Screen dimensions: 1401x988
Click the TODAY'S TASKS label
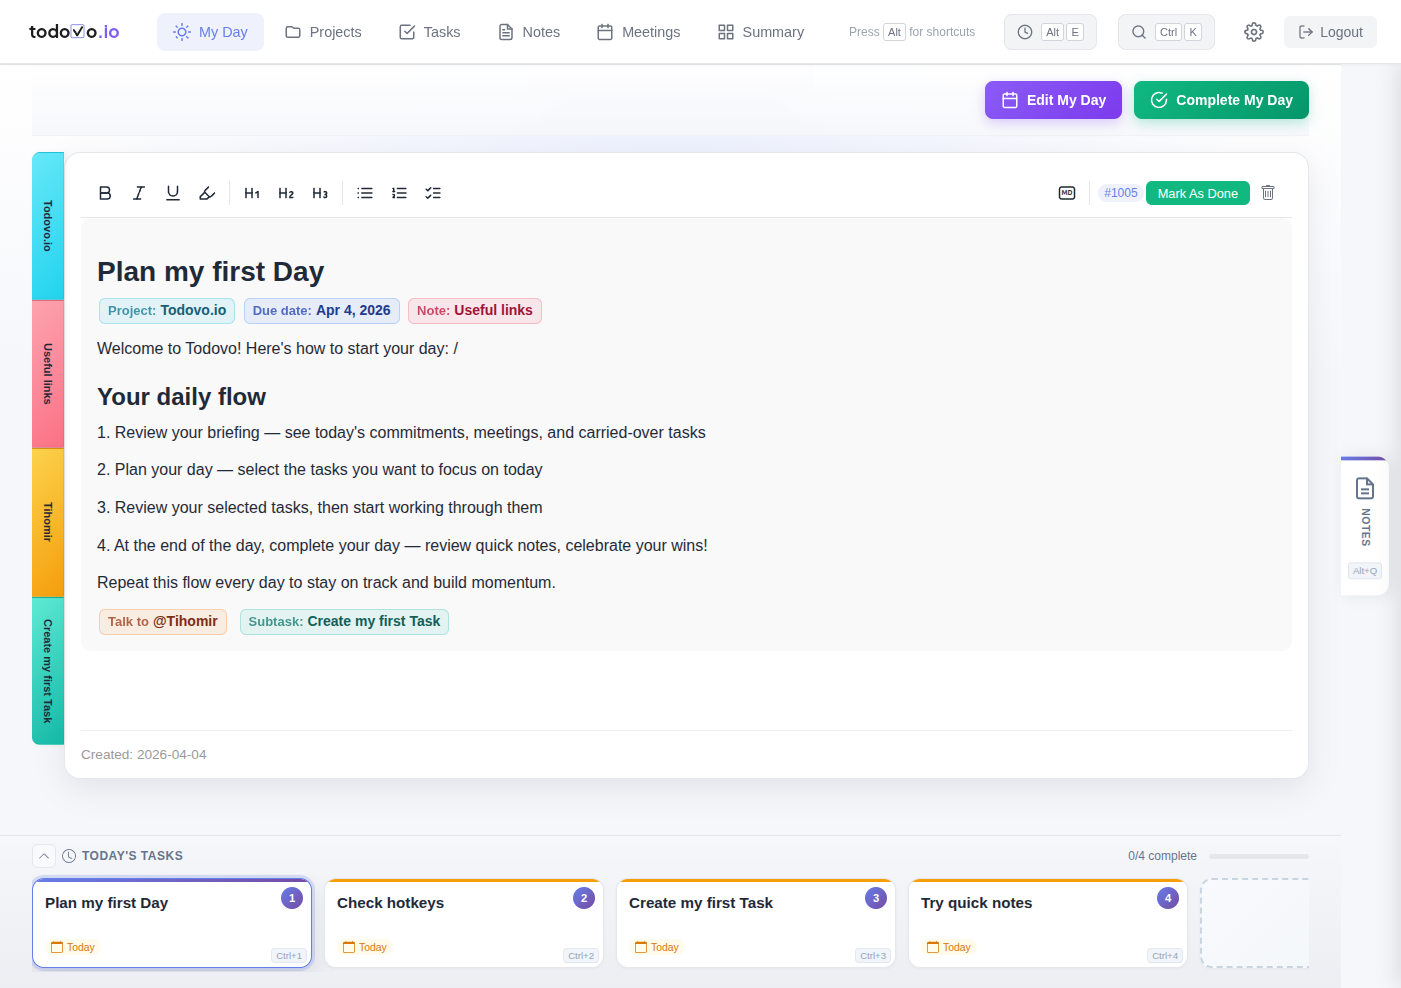(x=132, y=856)
